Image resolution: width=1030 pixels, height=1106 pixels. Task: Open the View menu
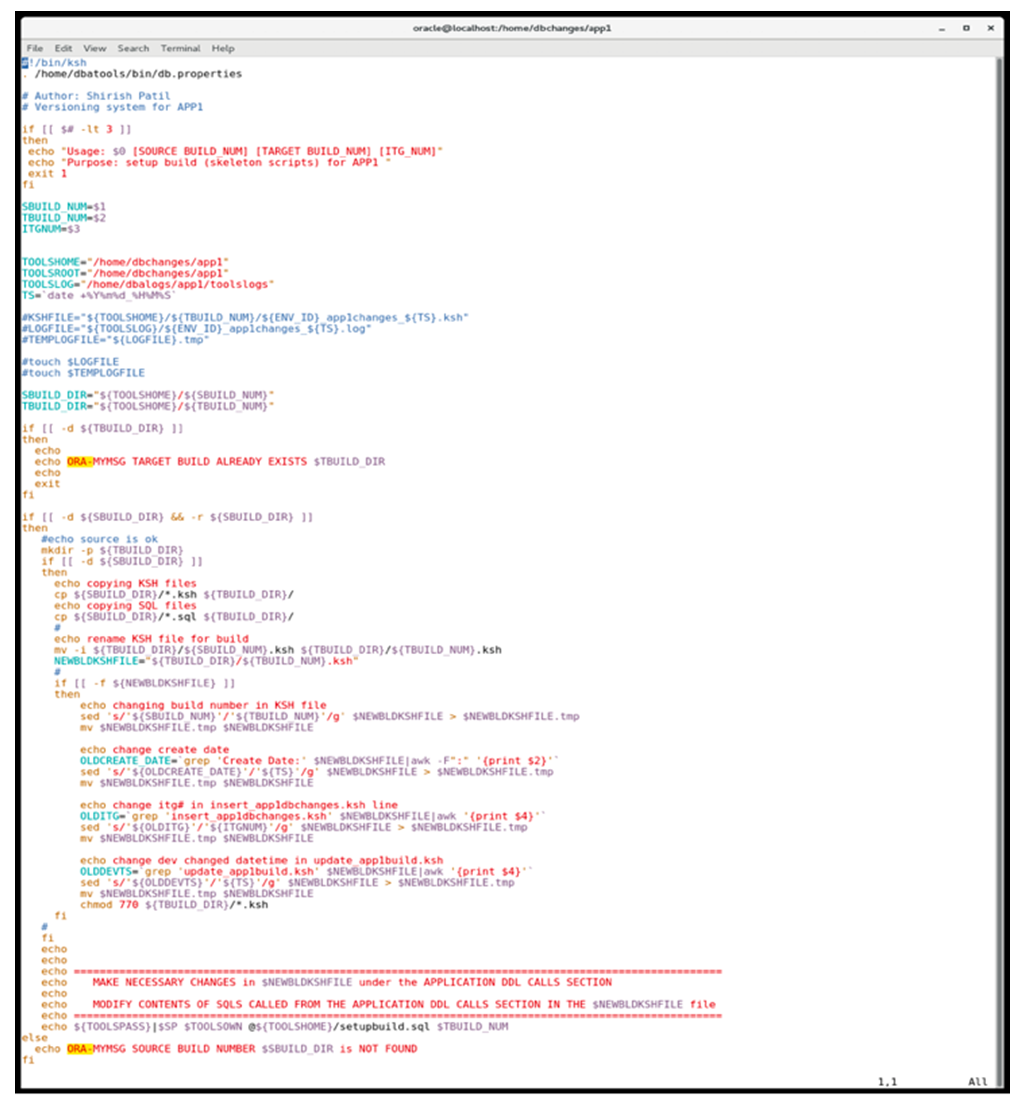coord(95,48)
